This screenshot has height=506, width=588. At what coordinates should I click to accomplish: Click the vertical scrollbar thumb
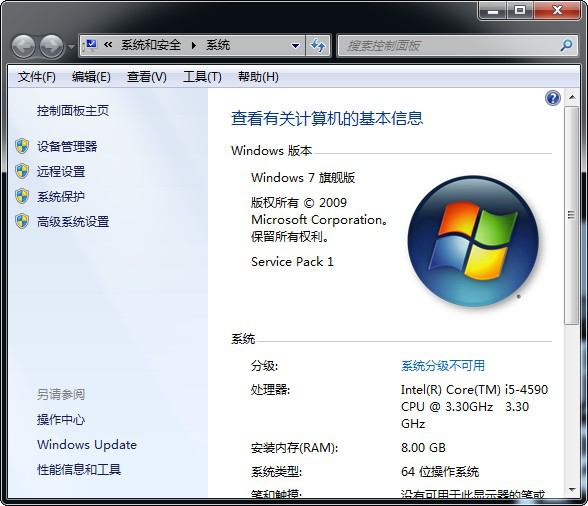pyautogui.click(x=572, y=215)
